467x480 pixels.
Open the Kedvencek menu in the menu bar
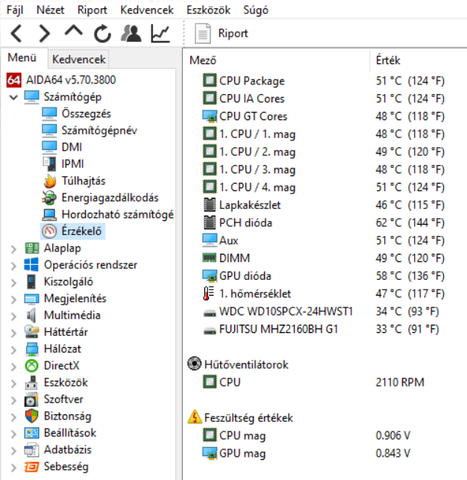pyautogui.click(x=147, y=10)
